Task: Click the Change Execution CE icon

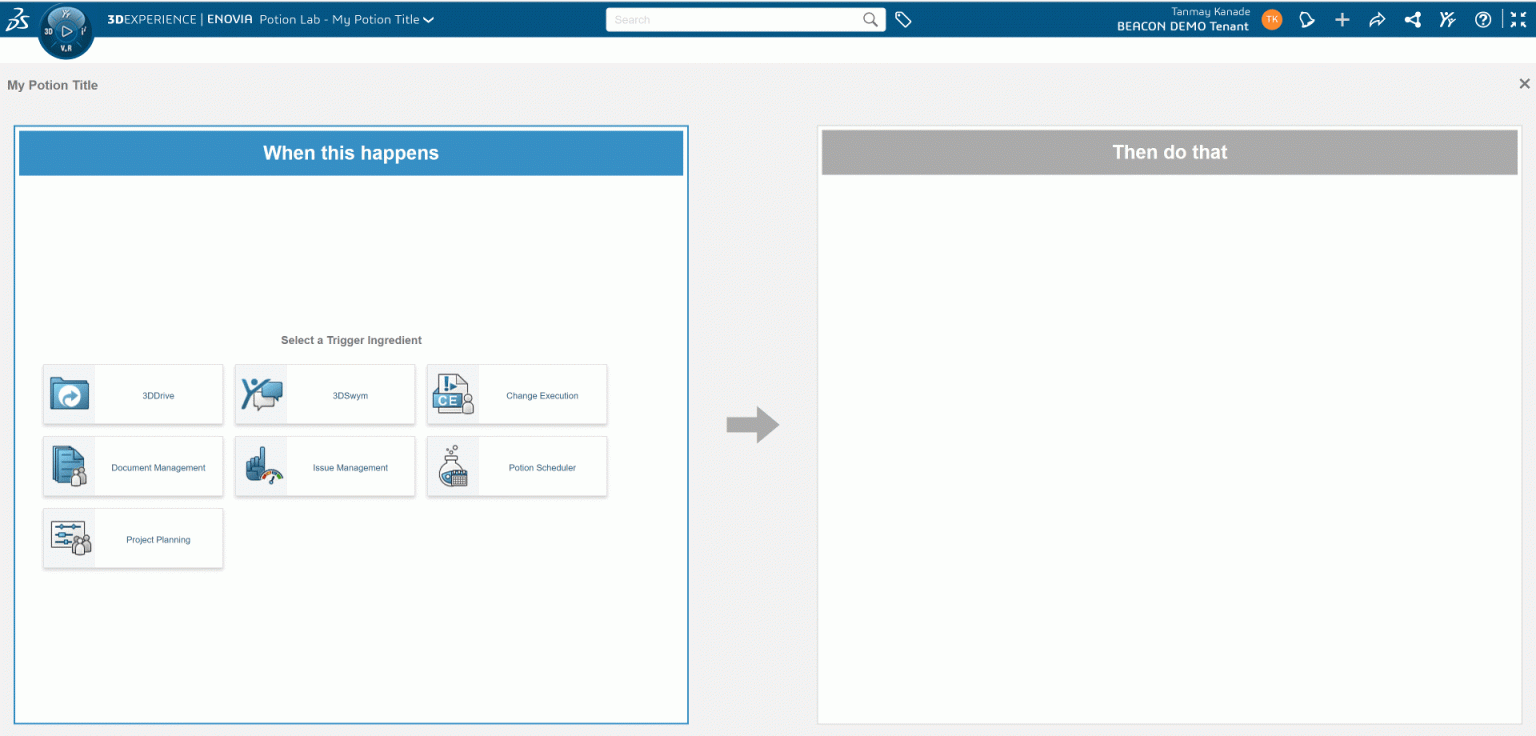Action: (x=453, y=395)
